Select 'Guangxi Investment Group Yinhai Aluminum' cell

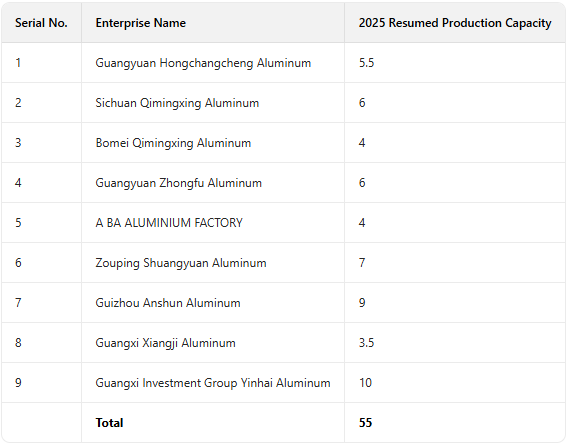pos(213,383)
